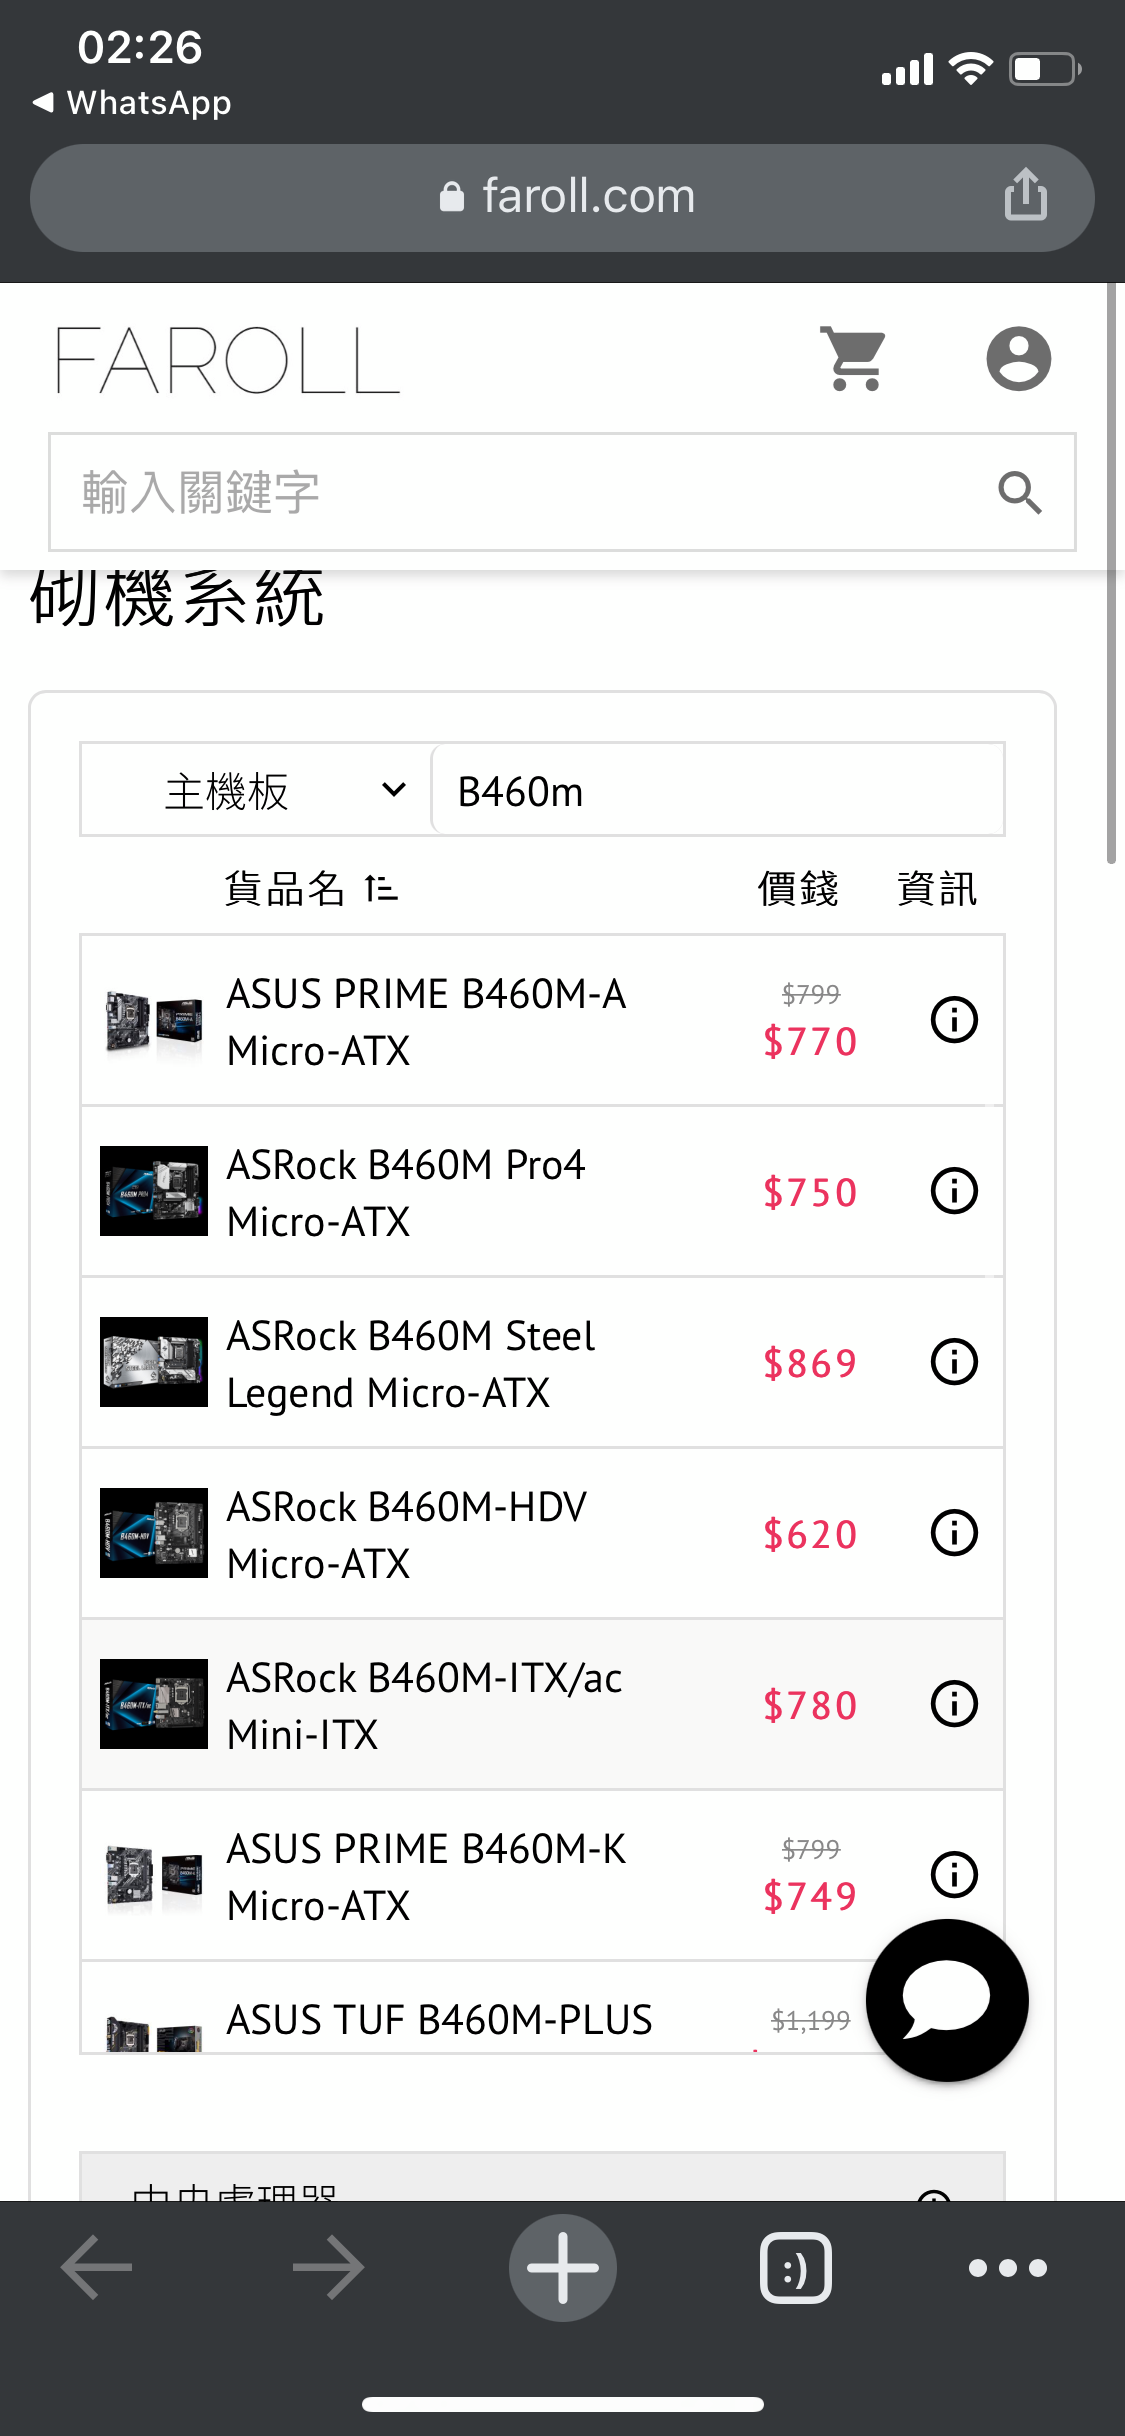This screenshot has height=2436, width=1125.
Task: Focus the 輸入關鍵字 search box
Action: [520, 492]
